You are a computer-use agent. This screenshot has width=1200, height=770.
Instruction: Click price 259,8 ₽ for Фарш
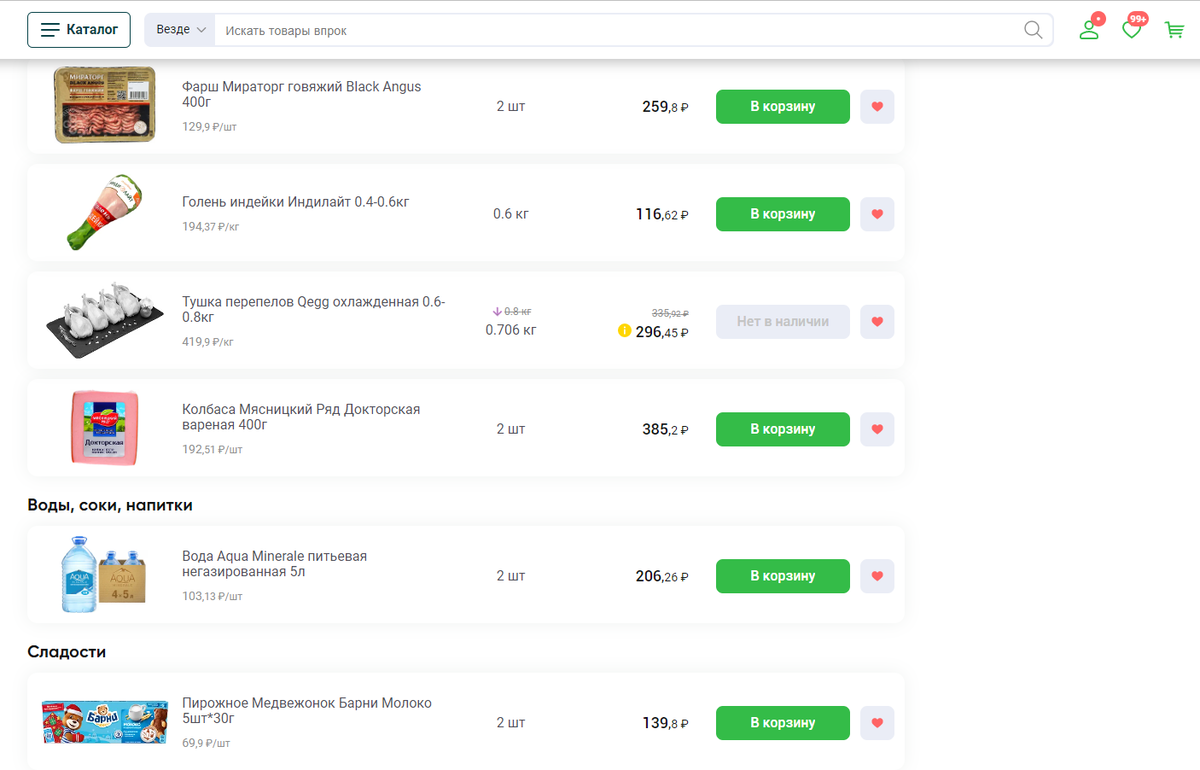coord(665,107)
